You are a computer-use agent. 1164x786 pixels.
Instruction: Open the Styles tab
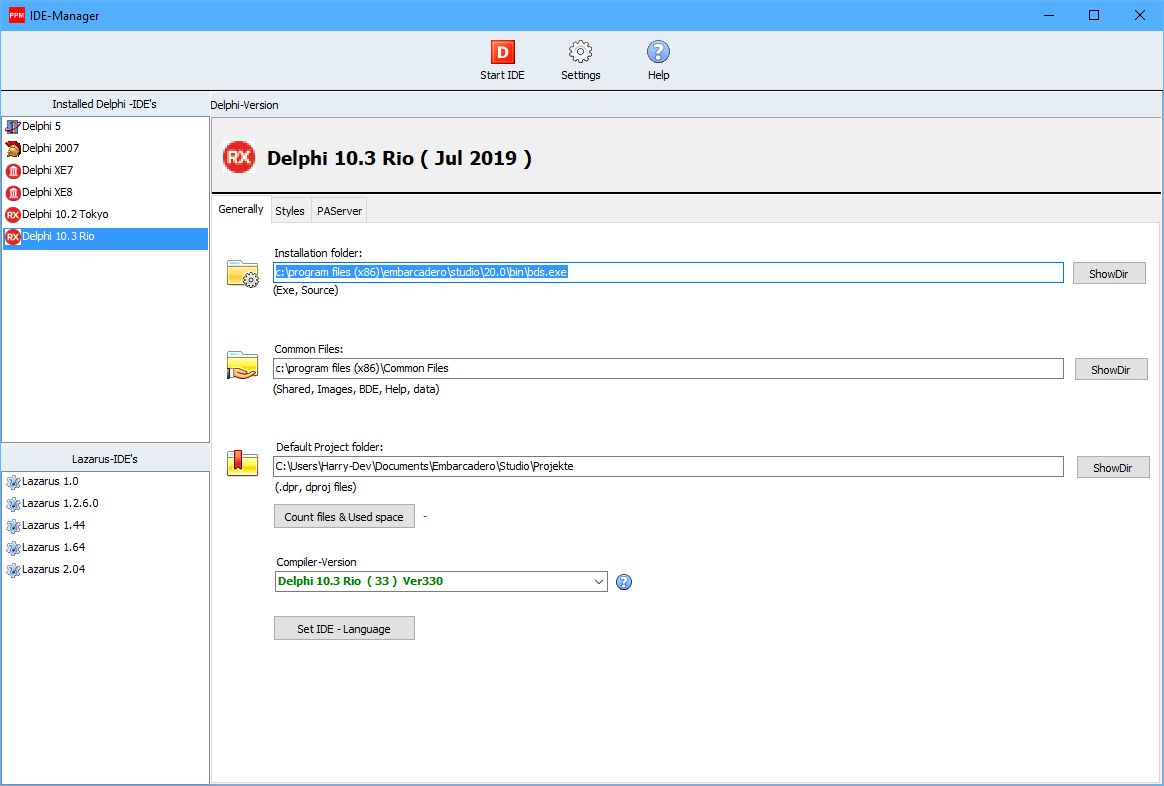coord(290,211)
